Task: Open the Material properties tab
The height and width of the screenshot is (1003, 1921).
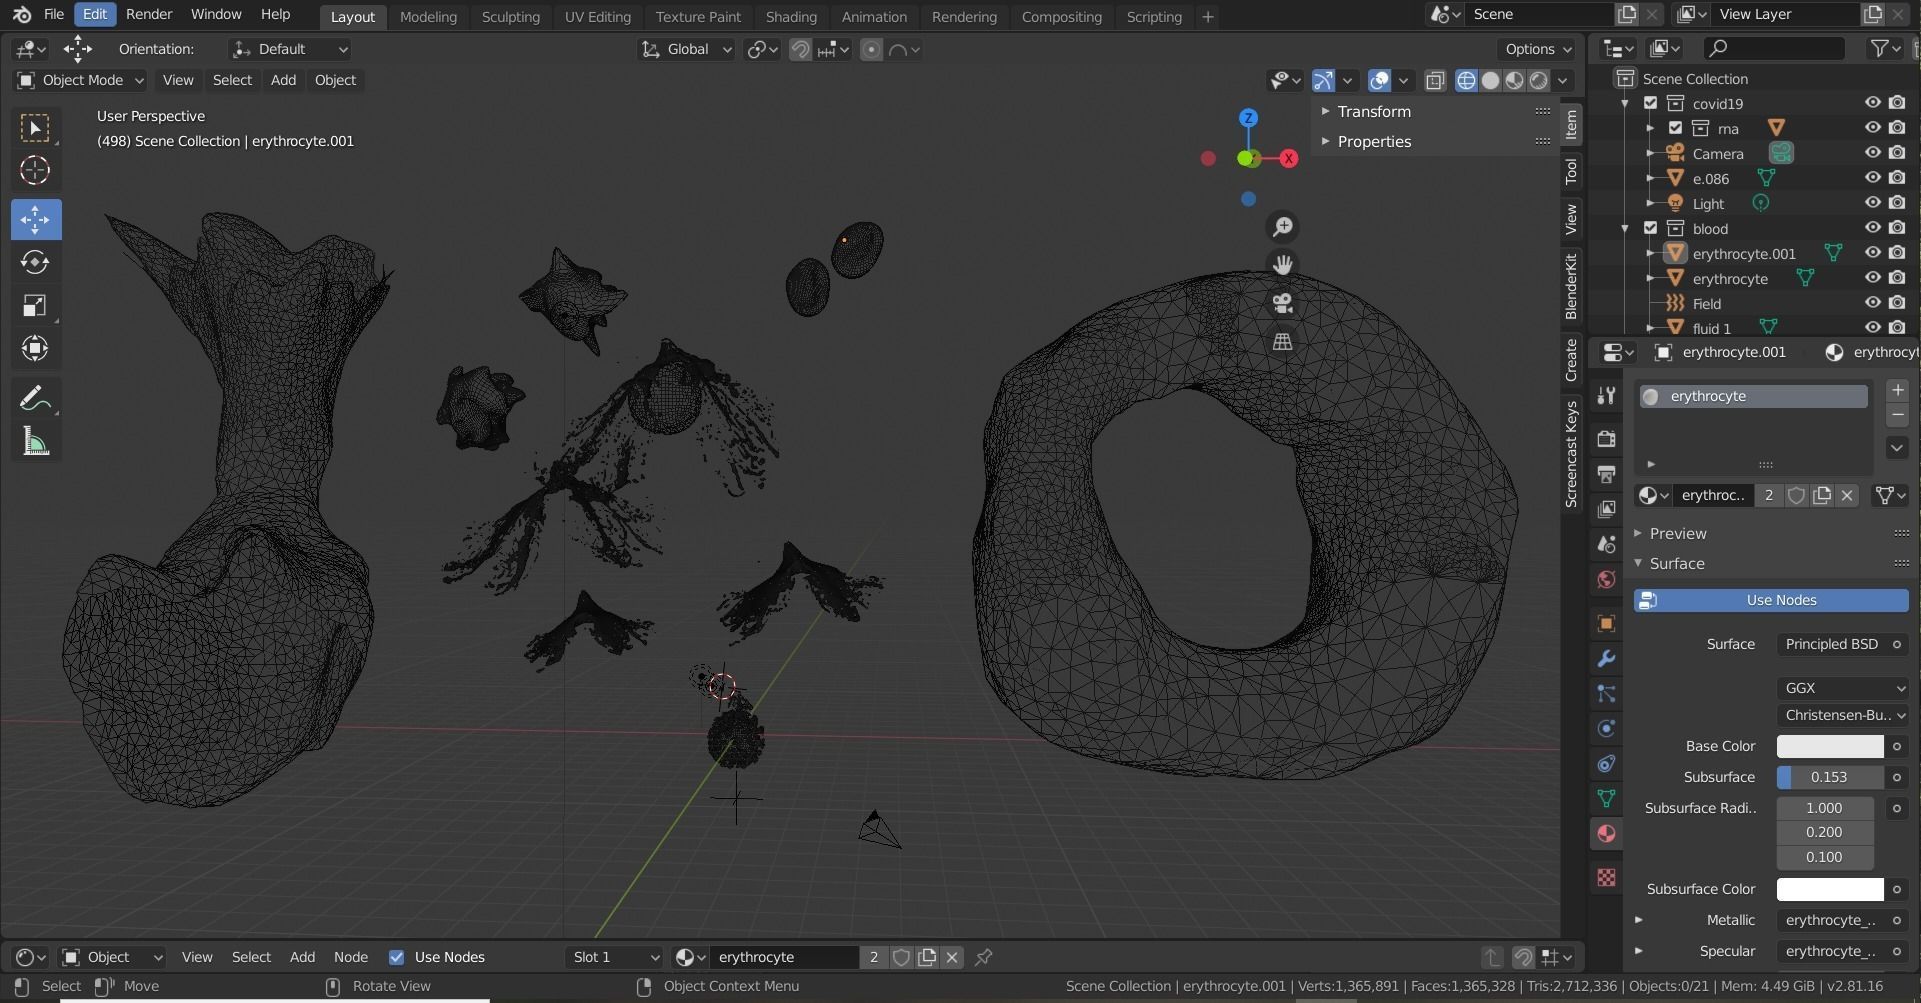Action: click(x=1606, y=834)
